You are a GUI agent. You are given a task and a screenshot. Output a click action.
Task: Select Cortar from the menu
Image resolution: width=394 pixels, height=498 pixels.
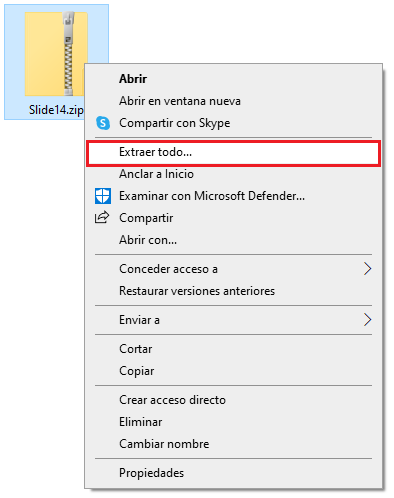tap(233, 349)
